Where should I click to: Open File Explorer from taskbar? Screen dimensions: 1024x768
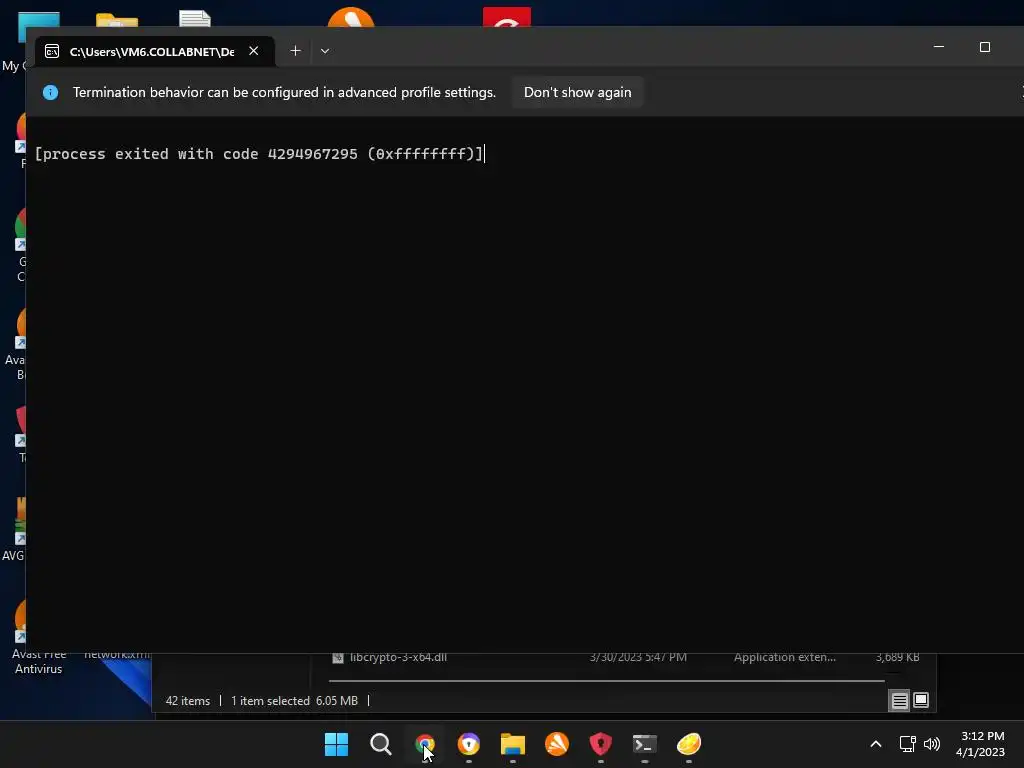(x=513, y=744)
